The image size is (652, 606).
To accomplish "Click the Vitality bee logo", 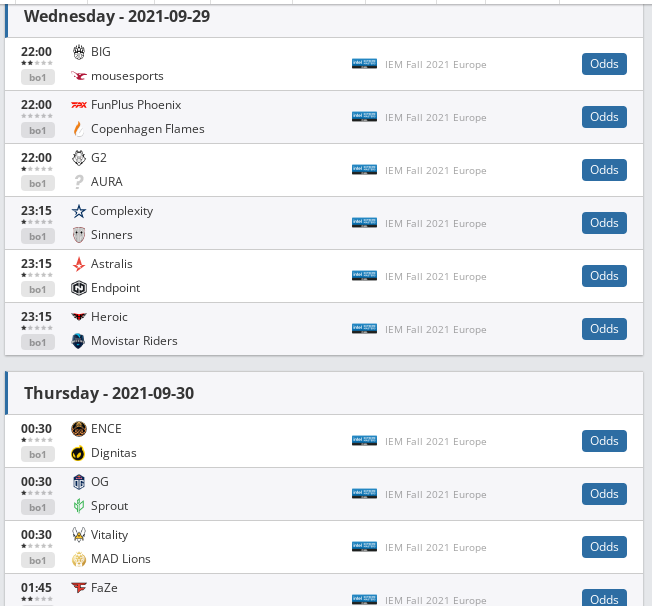I will tap(79, 535).
